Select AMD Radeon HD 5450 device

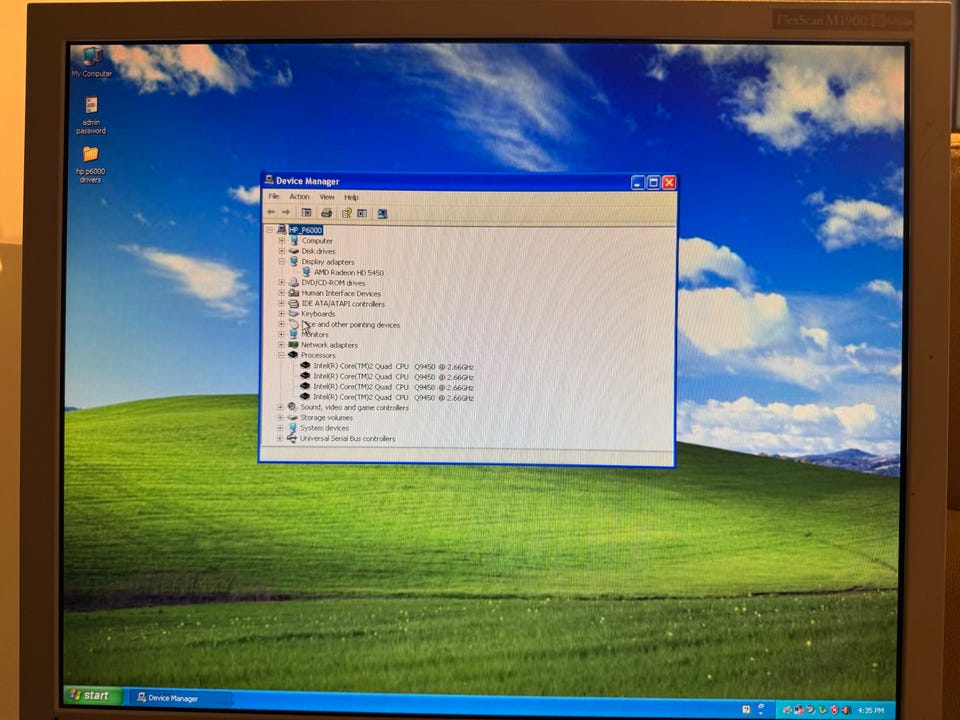pos(348,272)
